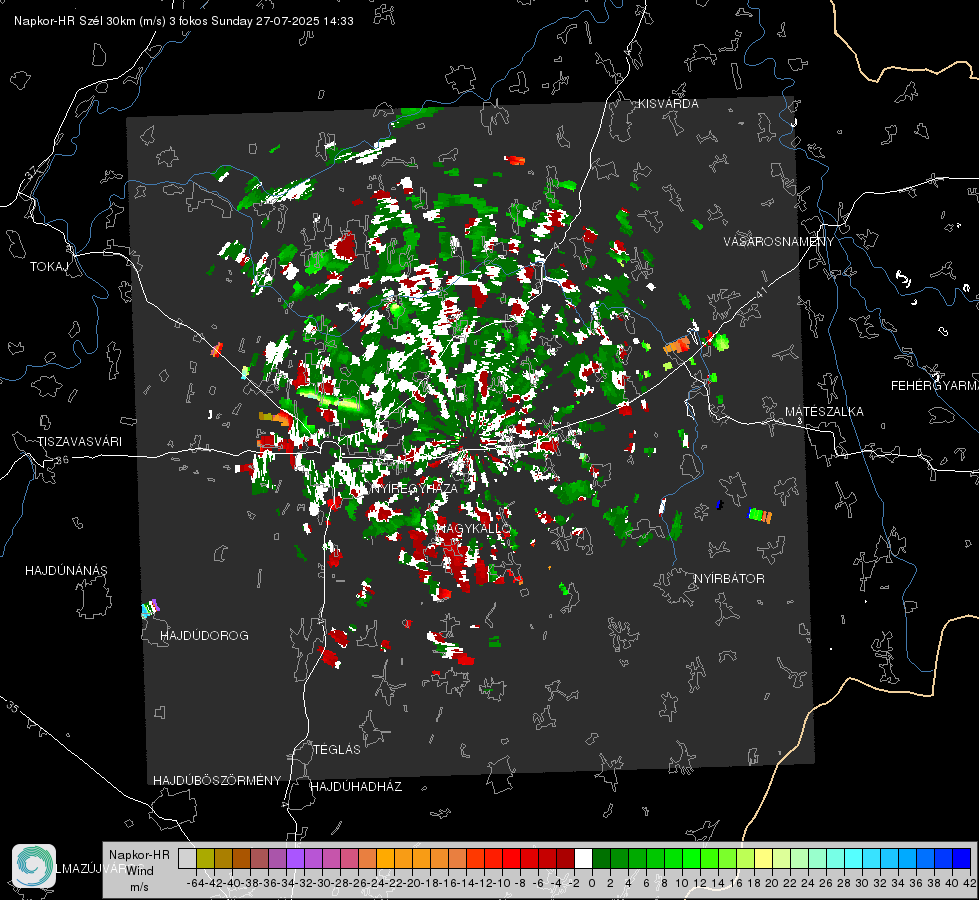Choose the orange swatch between -24 and -22
The height and width of the screenshot is (900, 979).
tap(385, 858)
